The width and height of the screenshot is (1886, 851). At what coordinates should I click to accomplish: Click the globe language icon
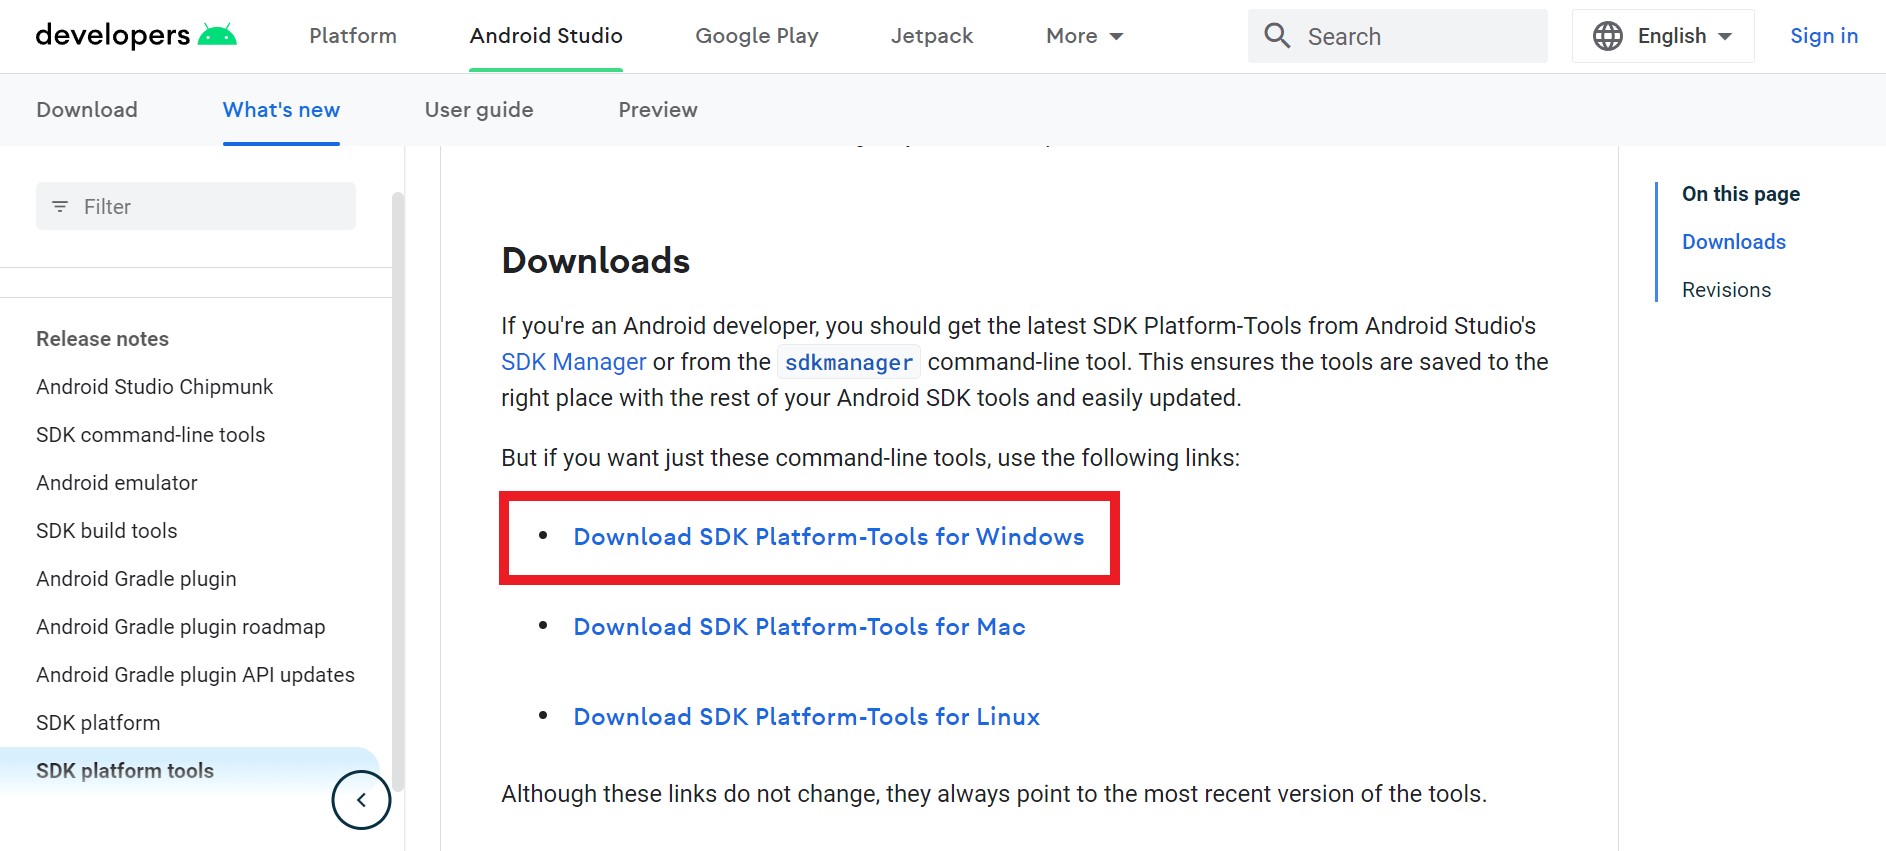(1607, 36)
